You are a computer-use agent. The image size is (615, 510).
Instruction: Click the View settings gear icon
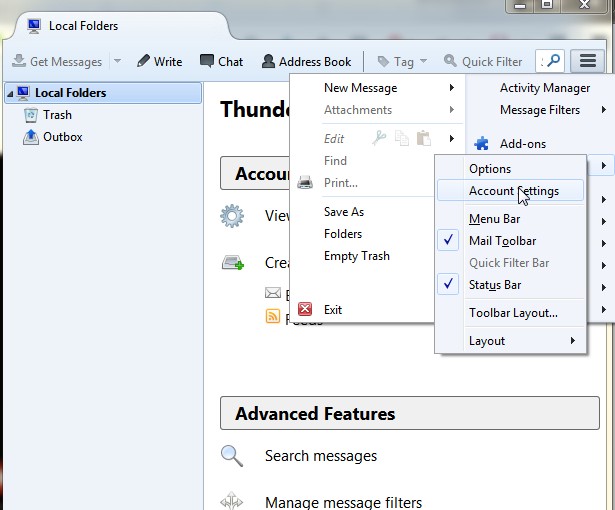pyautogui.click(x=232, y=216)
